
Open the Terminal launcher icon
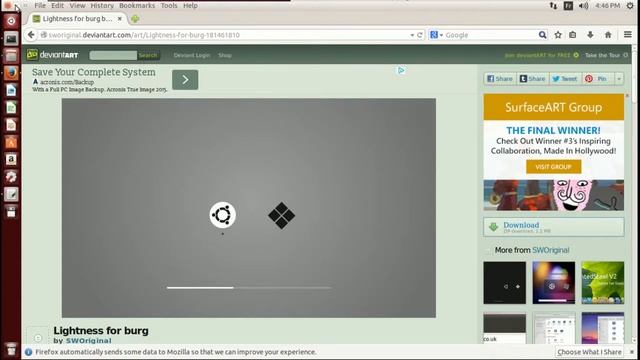(11, 39)
